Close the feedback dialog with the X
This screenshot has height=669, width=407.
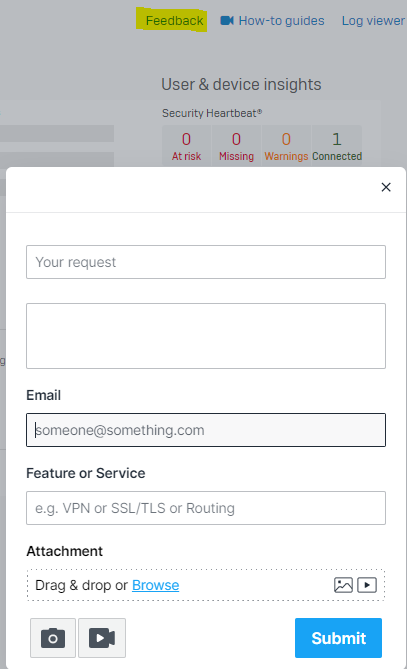point(386,187)
